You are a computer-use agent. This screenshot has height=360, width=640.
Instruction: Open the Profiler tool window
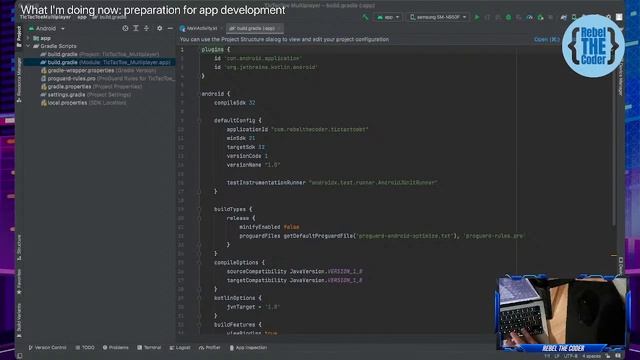coord(209,348)
